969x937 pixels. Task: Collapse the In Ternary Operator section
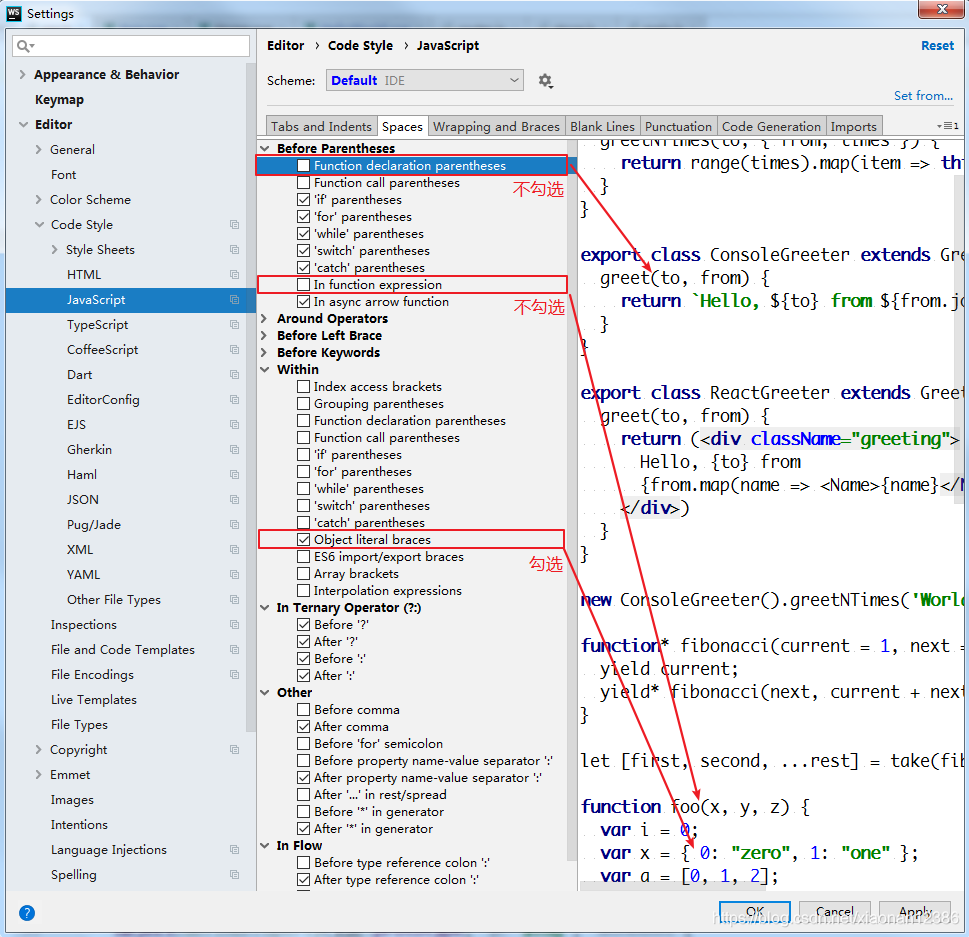coord(264,608)
